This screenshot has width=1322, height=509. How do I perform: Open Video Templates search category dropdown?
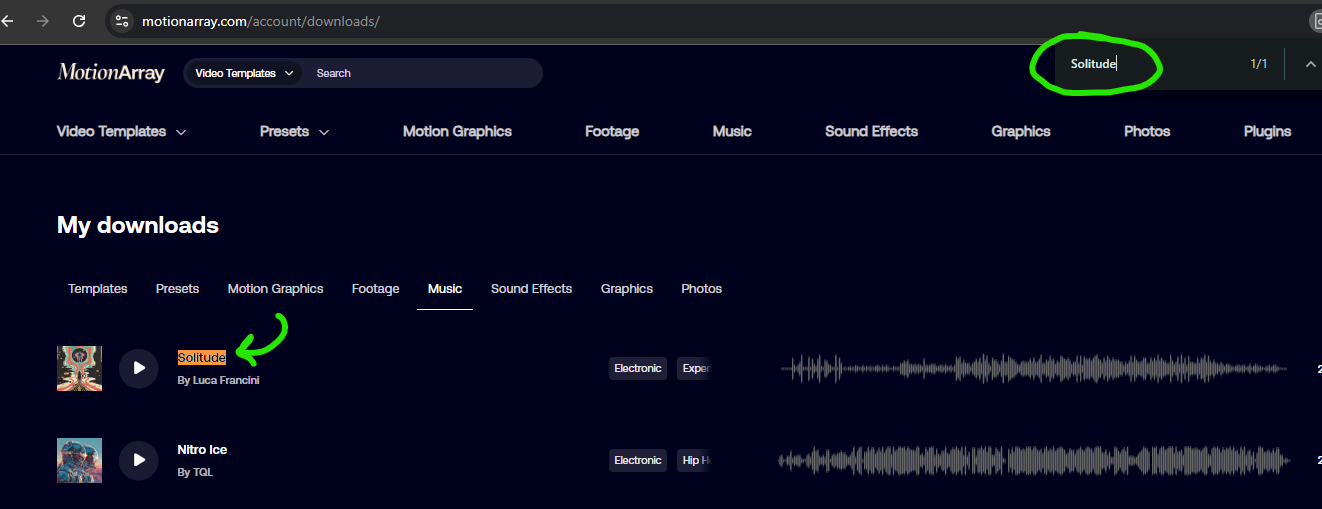[244, 73]
